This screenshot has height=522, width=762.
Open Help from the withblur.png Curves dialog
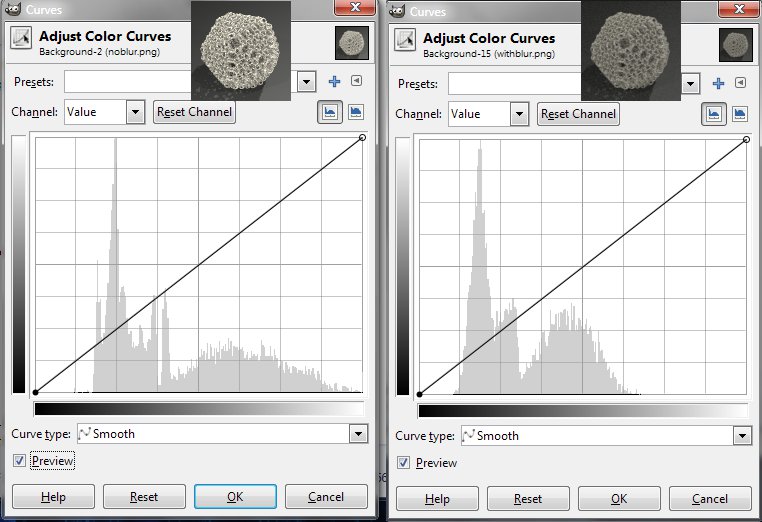[x=437, y=498]
